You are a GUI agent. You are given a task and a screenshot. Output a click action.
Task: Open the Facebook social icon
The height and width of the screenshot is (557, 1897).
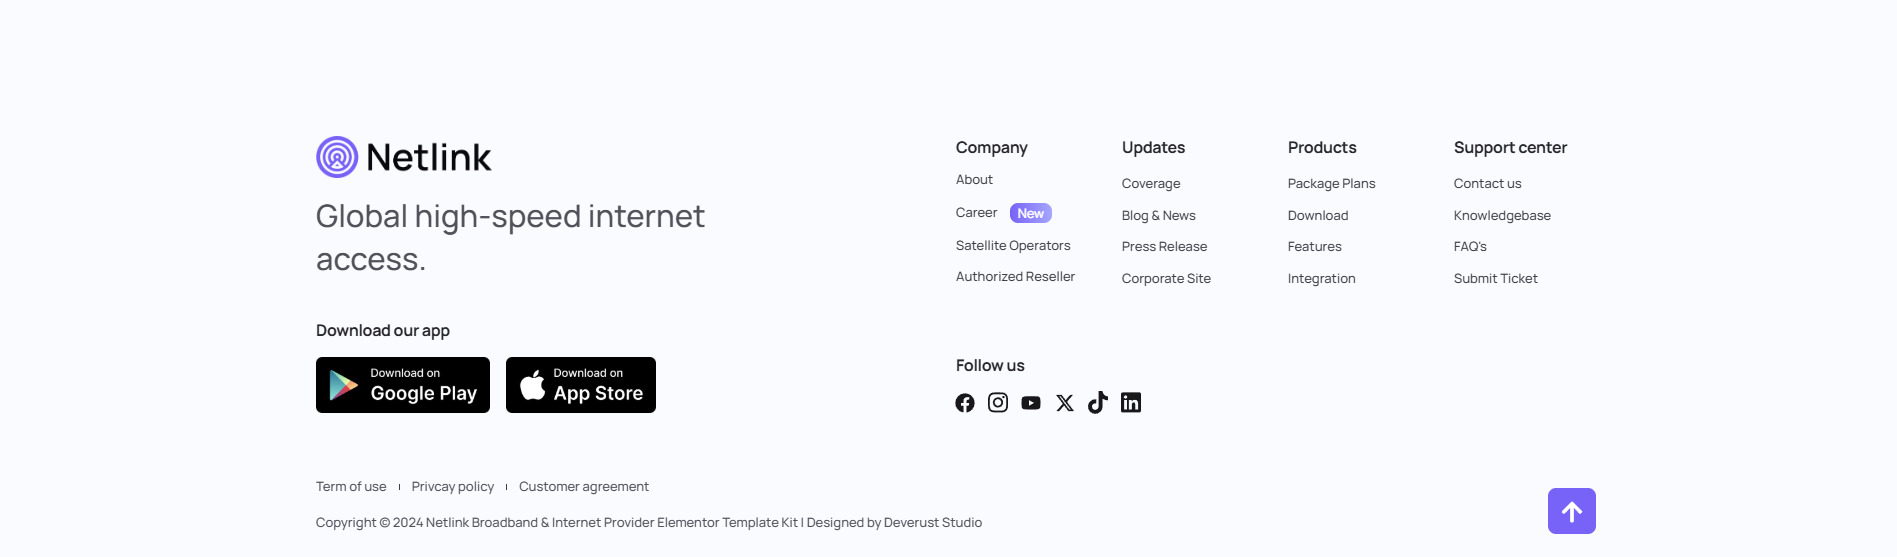tap(965, 403)
